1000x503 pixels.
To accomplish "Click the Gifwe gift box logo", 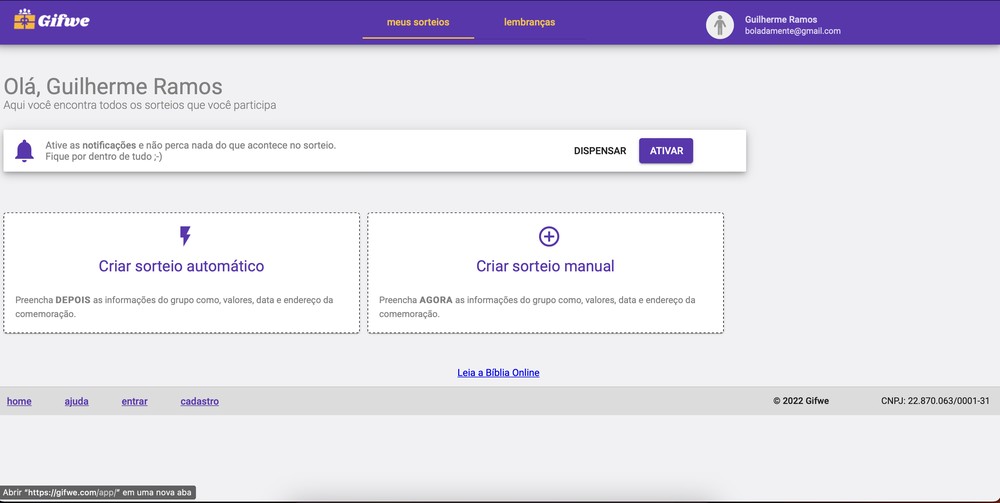I will point(24,20).
